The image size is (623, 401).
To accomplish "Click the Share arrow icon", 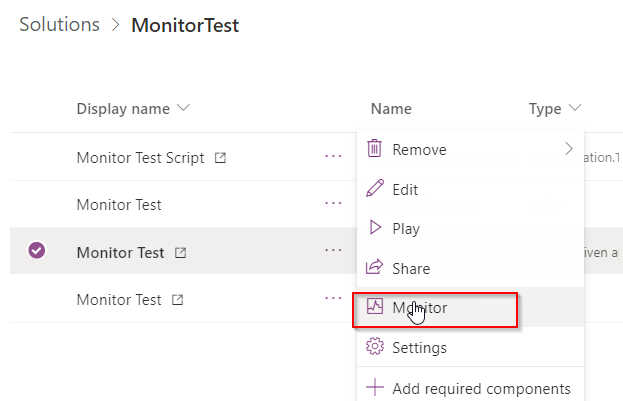I will tap(374, 267).
